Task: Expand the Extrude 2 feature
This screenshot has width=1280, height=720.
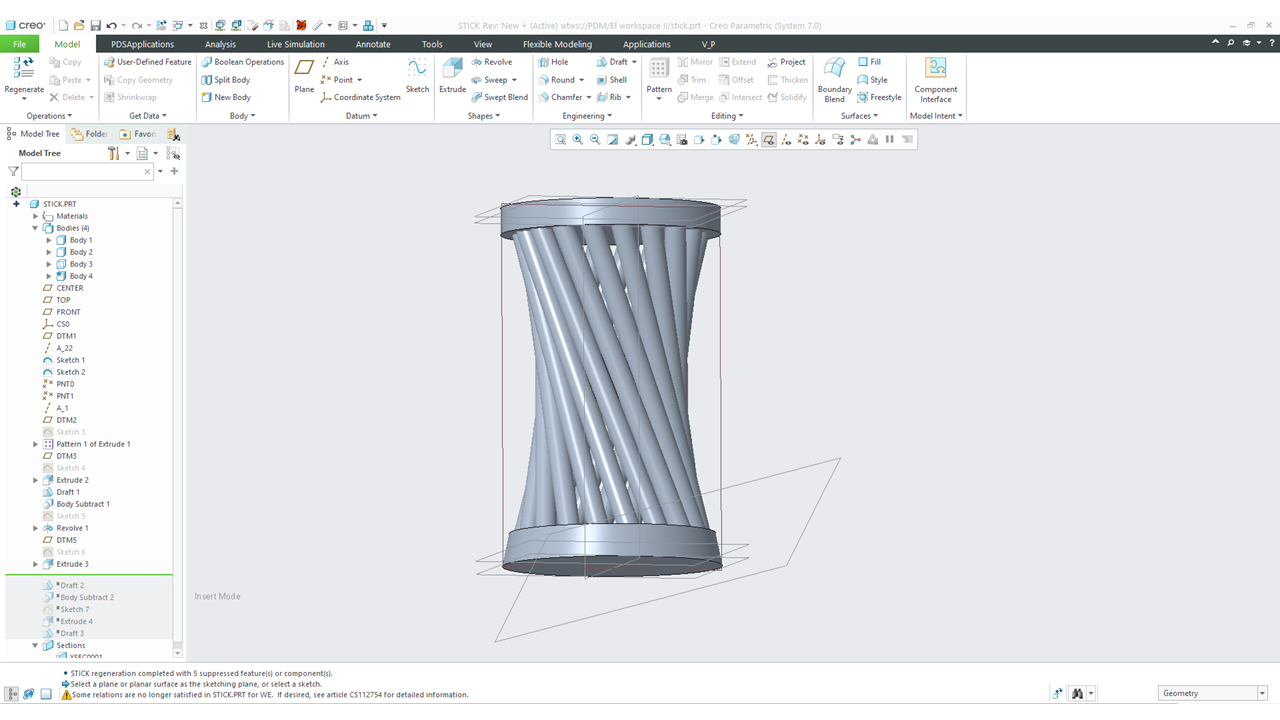Action: (36, 480)
